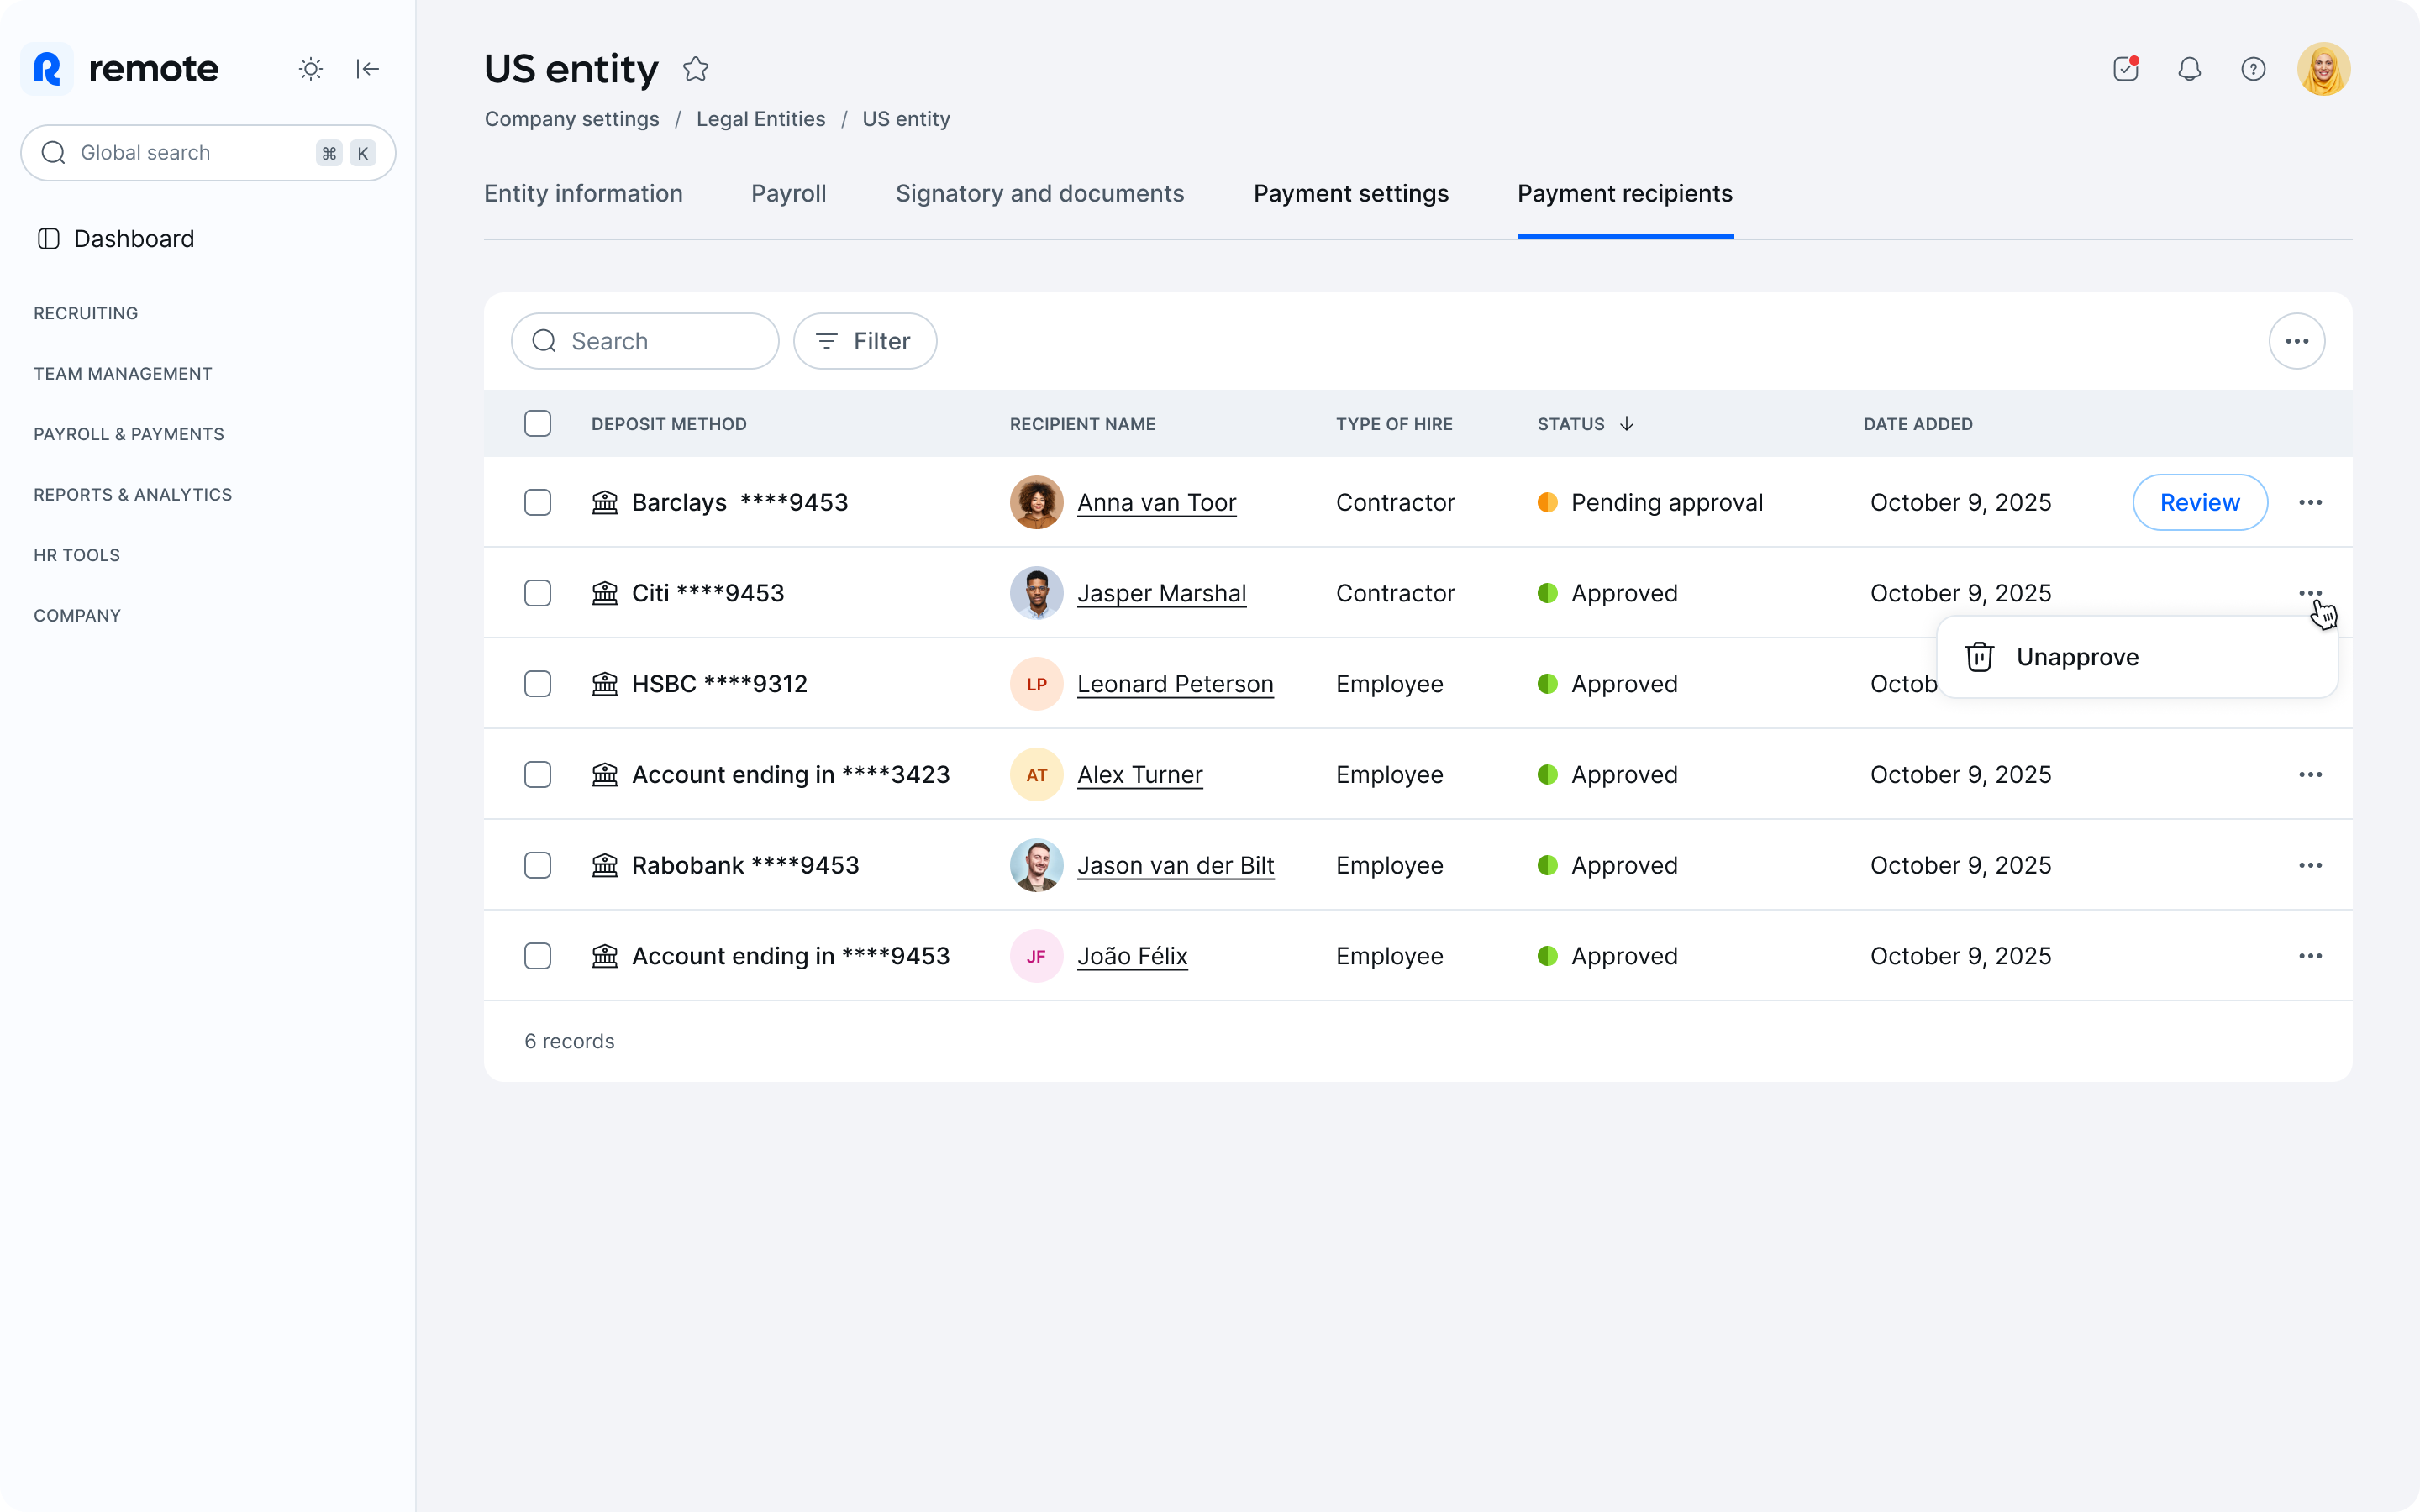Viewport: 2420px width, 1512px height.
Task: Select all rows with header checkbox
Action: click(538, 424)
